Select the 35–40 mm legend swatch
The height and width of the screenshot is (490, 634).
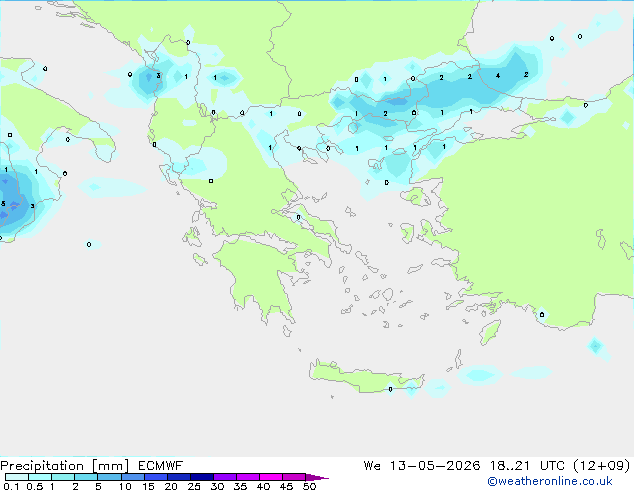click(248, 477)
